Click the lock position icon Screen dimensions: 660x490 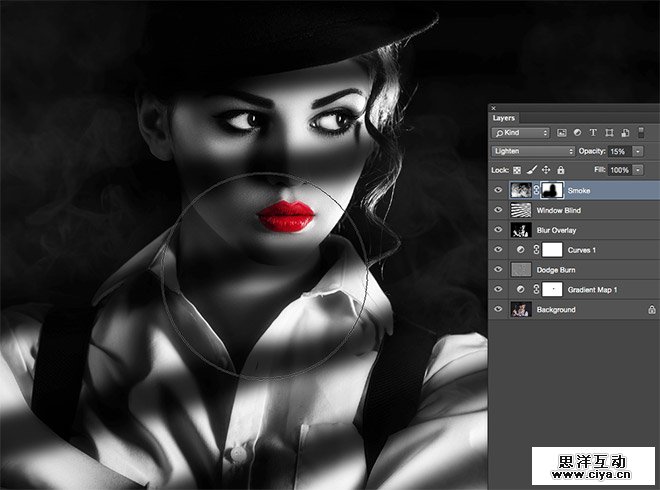click(546, 170)
